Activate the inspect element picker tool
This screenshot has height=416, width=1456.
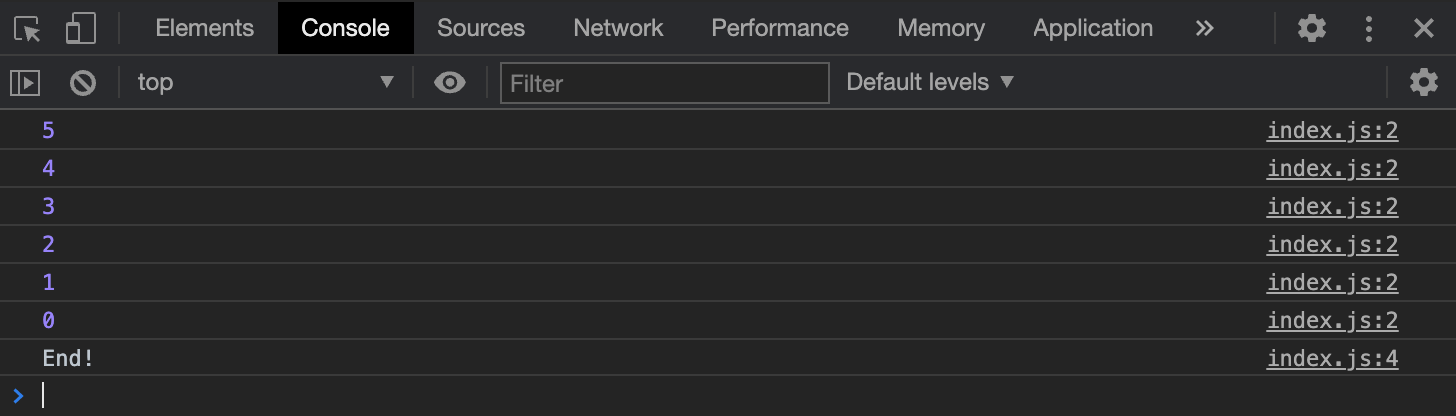tap(28, 29)
